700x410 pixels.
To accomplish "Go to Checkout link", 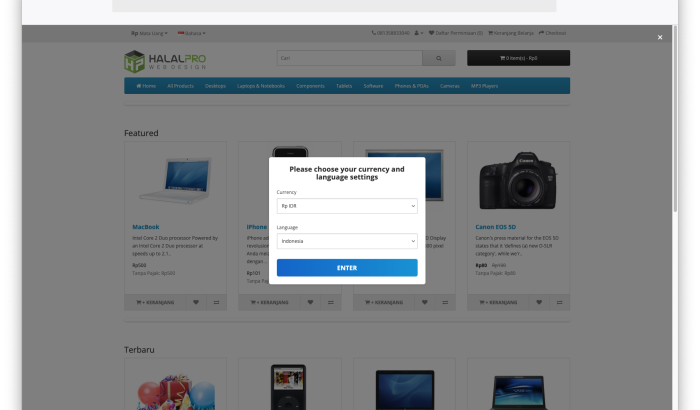I will [x=552, y=33].
